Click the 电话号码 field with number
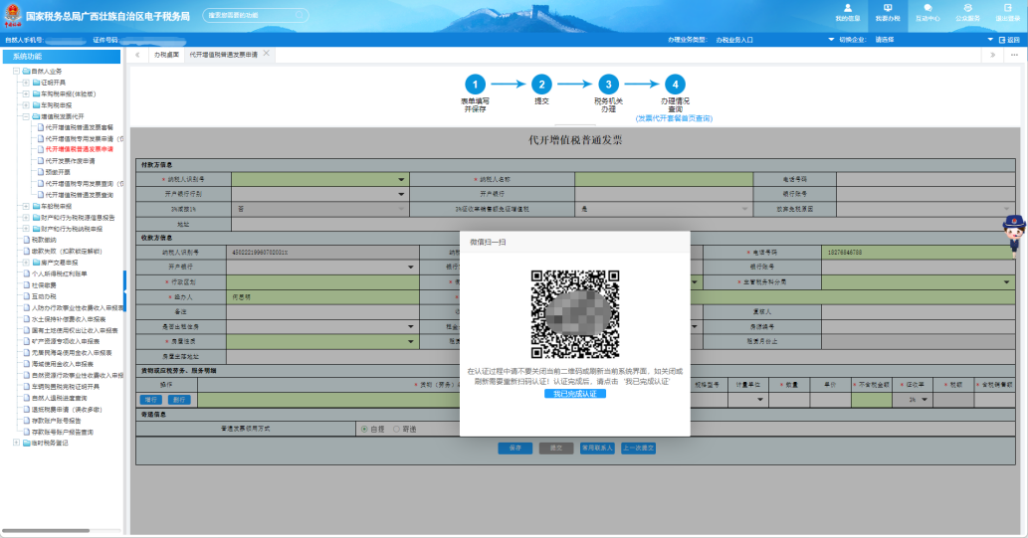Image resolution: width=1028 pixels, height=538 pixels. tap(918, 252)
